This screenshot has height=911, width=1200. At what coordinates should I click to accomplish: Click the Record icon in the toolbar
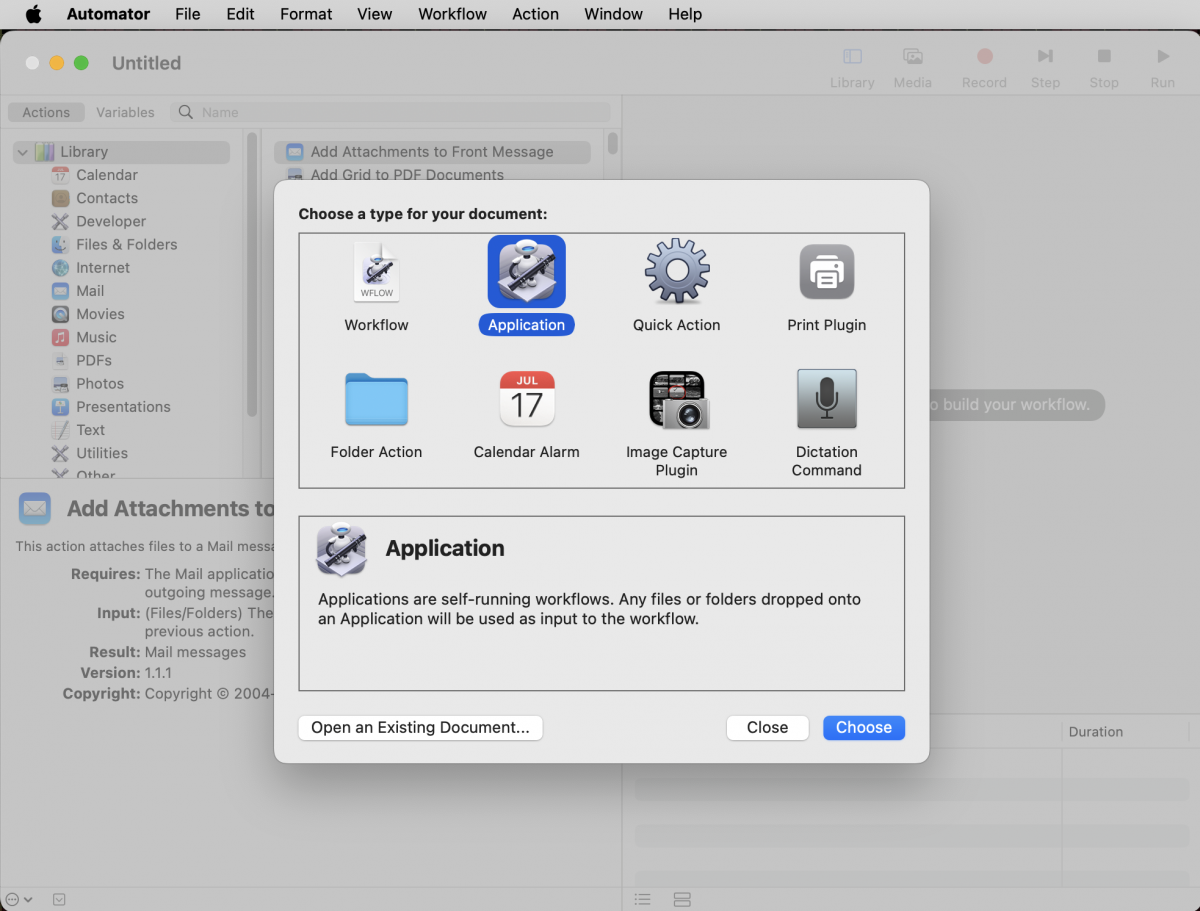[x=983, y=57]
